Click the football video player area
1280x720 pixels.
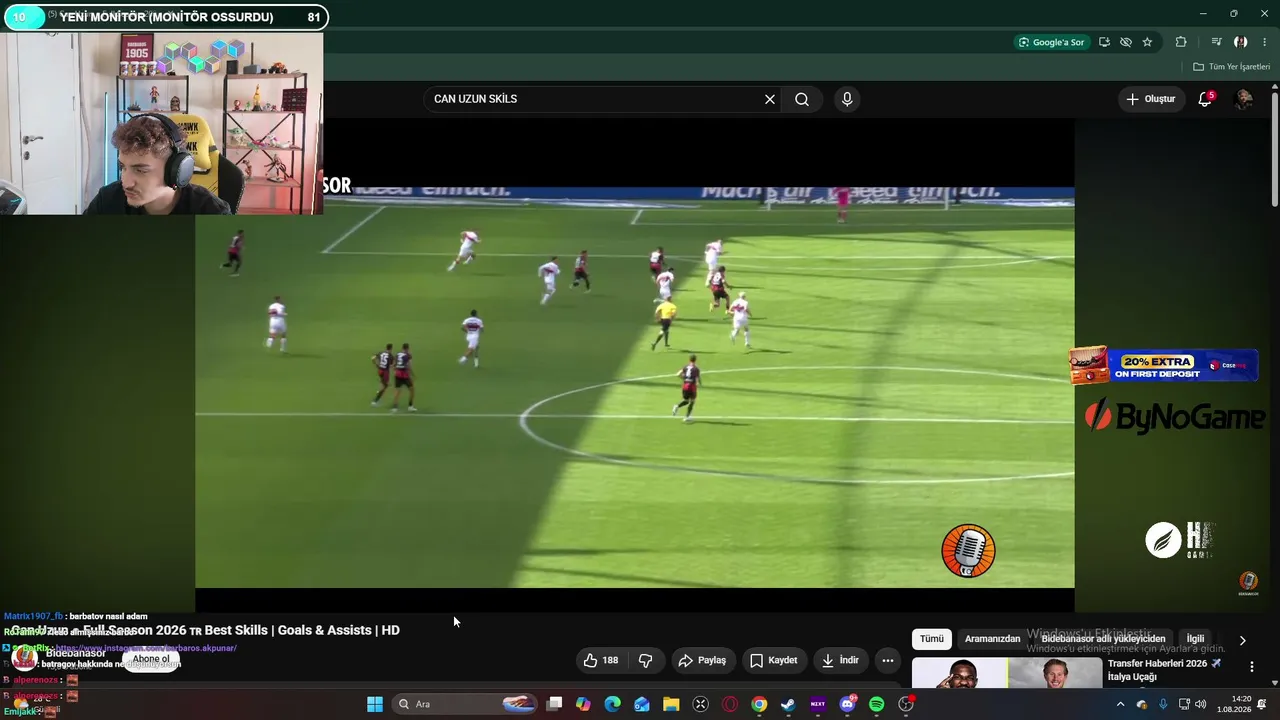[x=635, y=387]
